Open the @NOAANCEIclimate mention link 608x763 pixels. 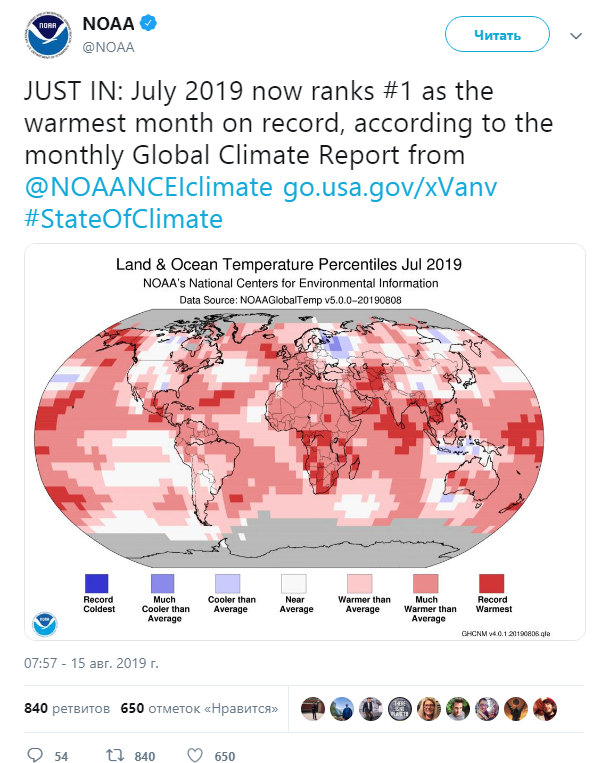coord(149,186)
